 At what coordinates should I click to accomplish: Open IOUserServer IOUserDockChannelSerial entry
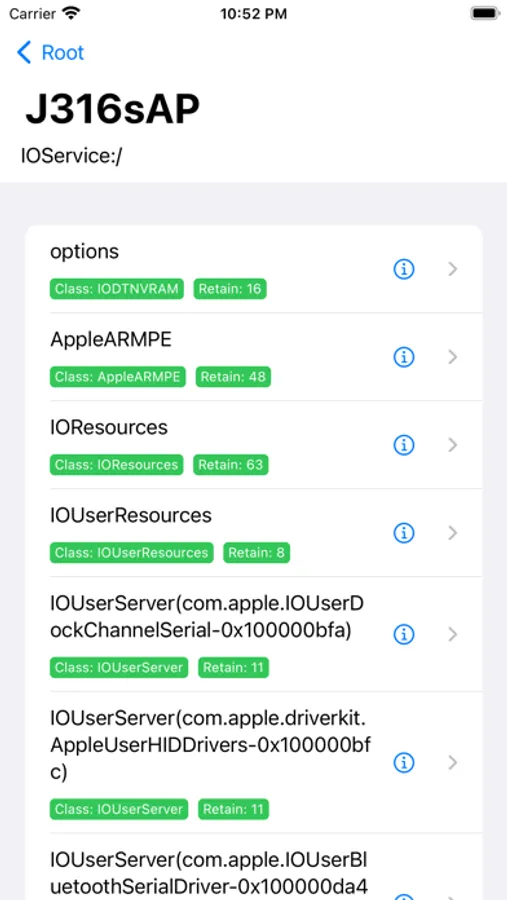[253, 634]
